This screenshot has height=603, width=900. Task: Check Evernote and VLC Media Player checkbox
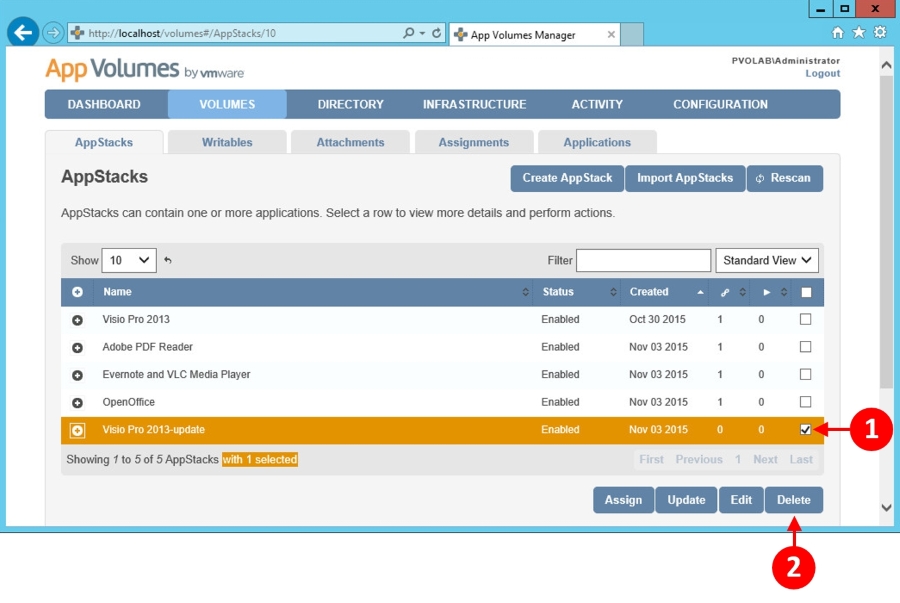[805, 374]
